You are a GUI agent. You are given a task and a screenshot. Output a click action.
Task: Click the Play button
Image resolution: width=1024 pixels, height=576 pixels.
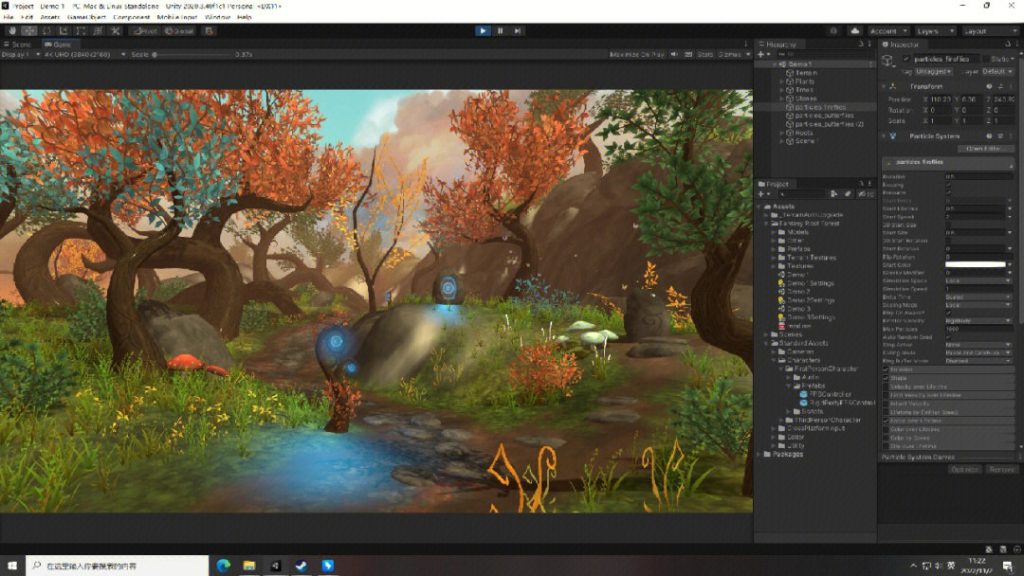483,31
